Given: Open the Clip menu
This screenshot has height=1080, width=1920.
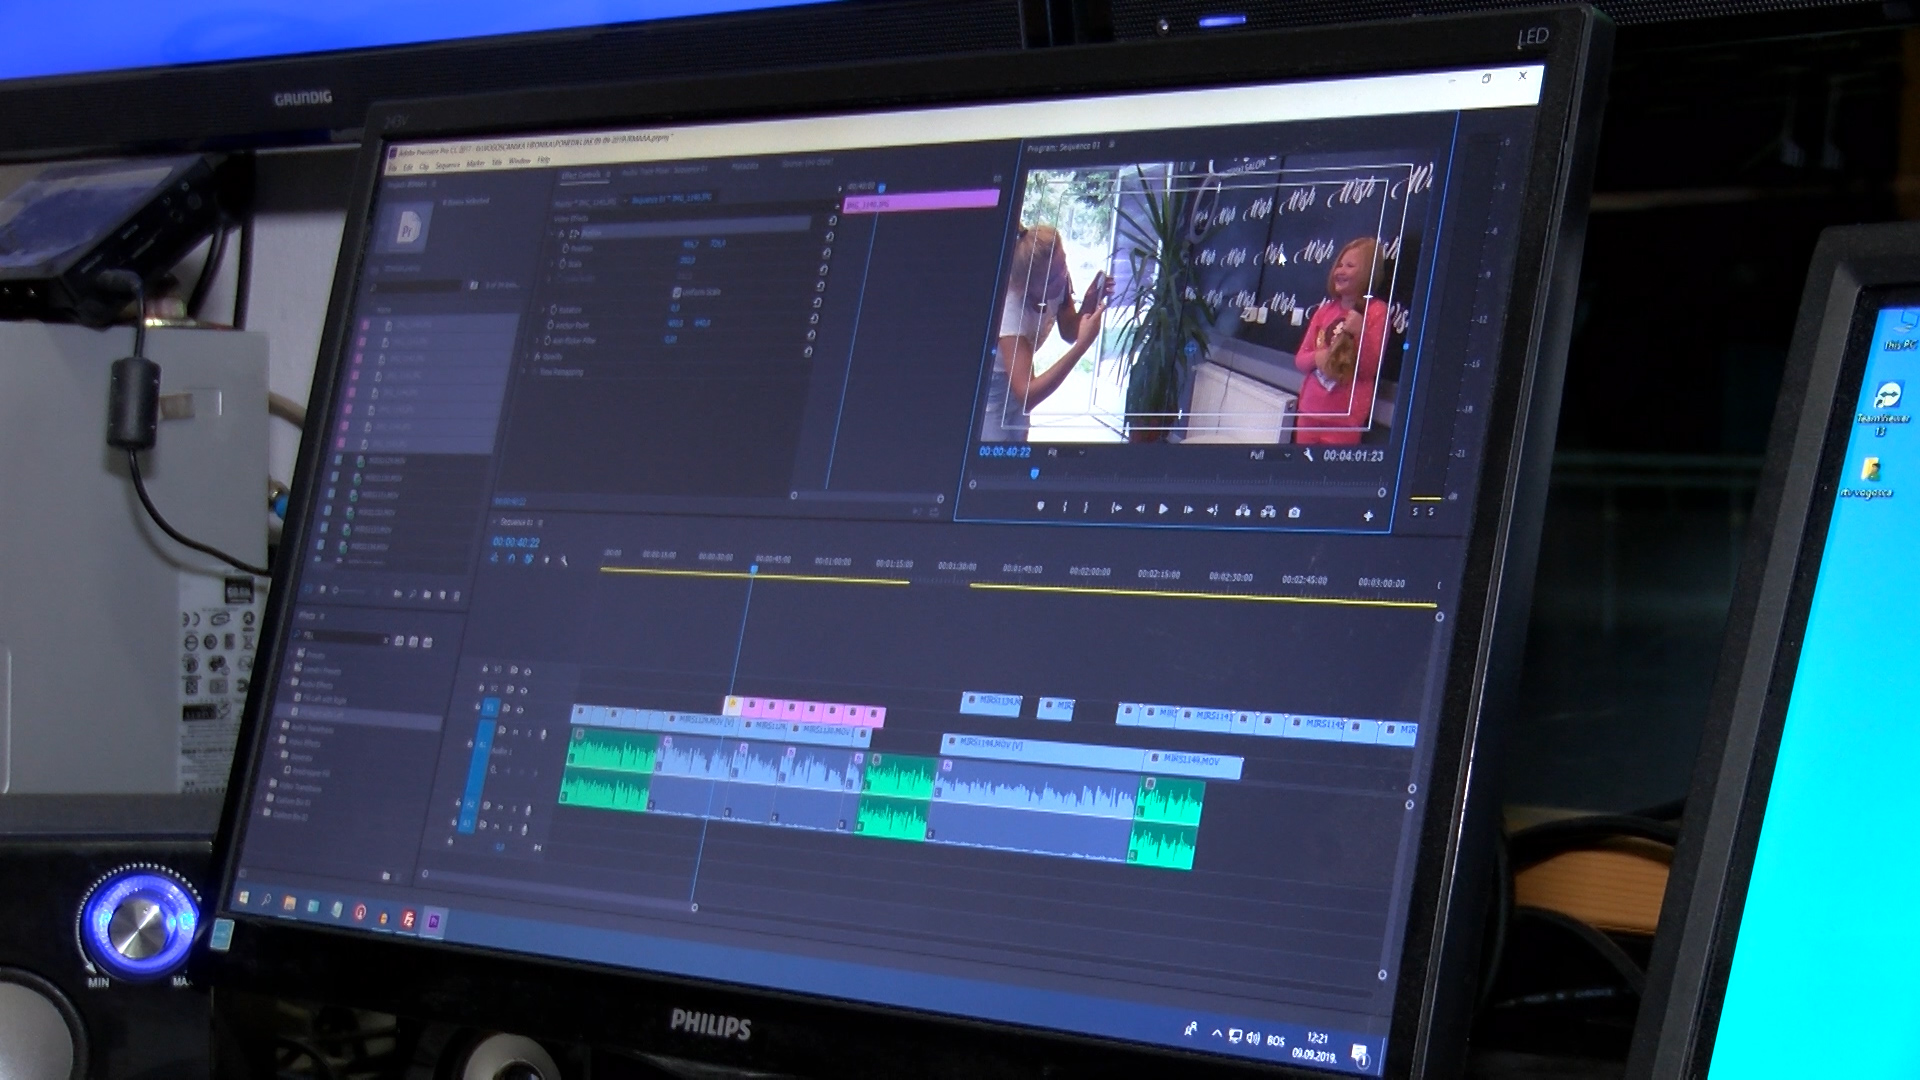Looking at the screenshot, I should 423,166.
